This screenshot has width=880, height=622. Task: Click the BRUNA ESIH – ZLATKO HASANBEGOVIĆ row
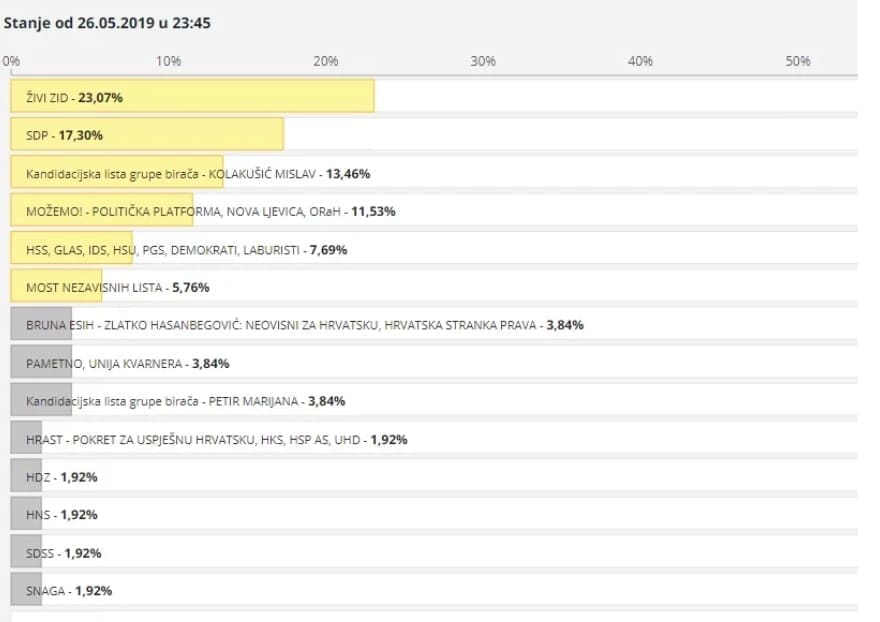pos(304,325)
